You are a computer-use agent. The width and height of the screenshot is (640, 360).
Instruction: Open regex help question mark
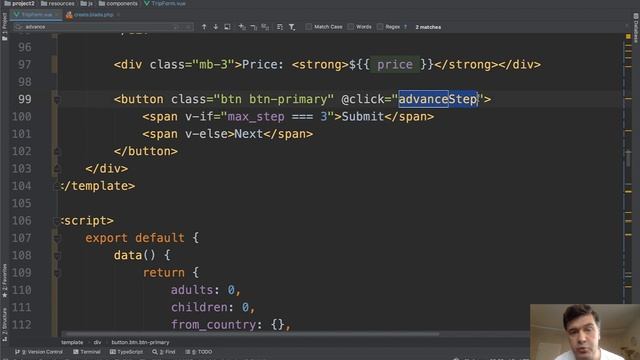point(405,27)
